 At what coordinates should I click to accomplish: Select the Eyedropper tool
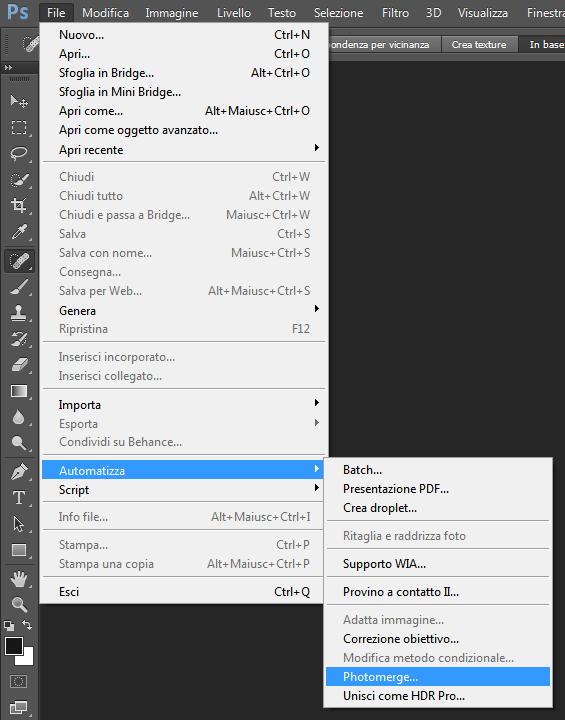[19, 232]
